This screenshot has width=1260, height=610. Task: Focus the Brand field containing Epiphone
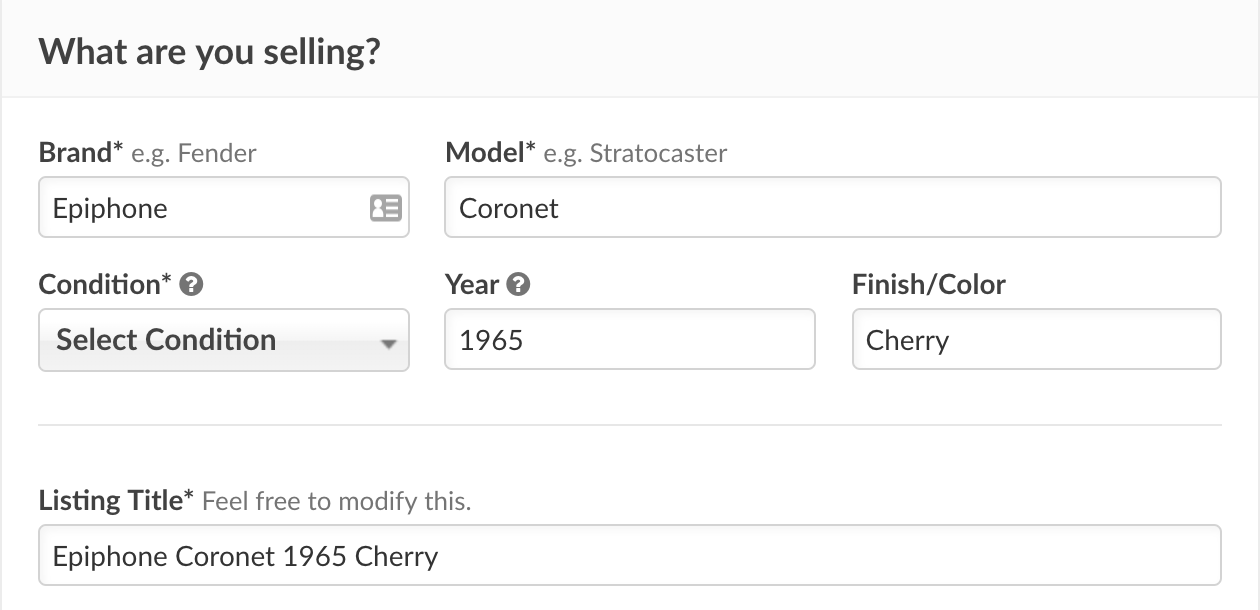coord(200,208)
